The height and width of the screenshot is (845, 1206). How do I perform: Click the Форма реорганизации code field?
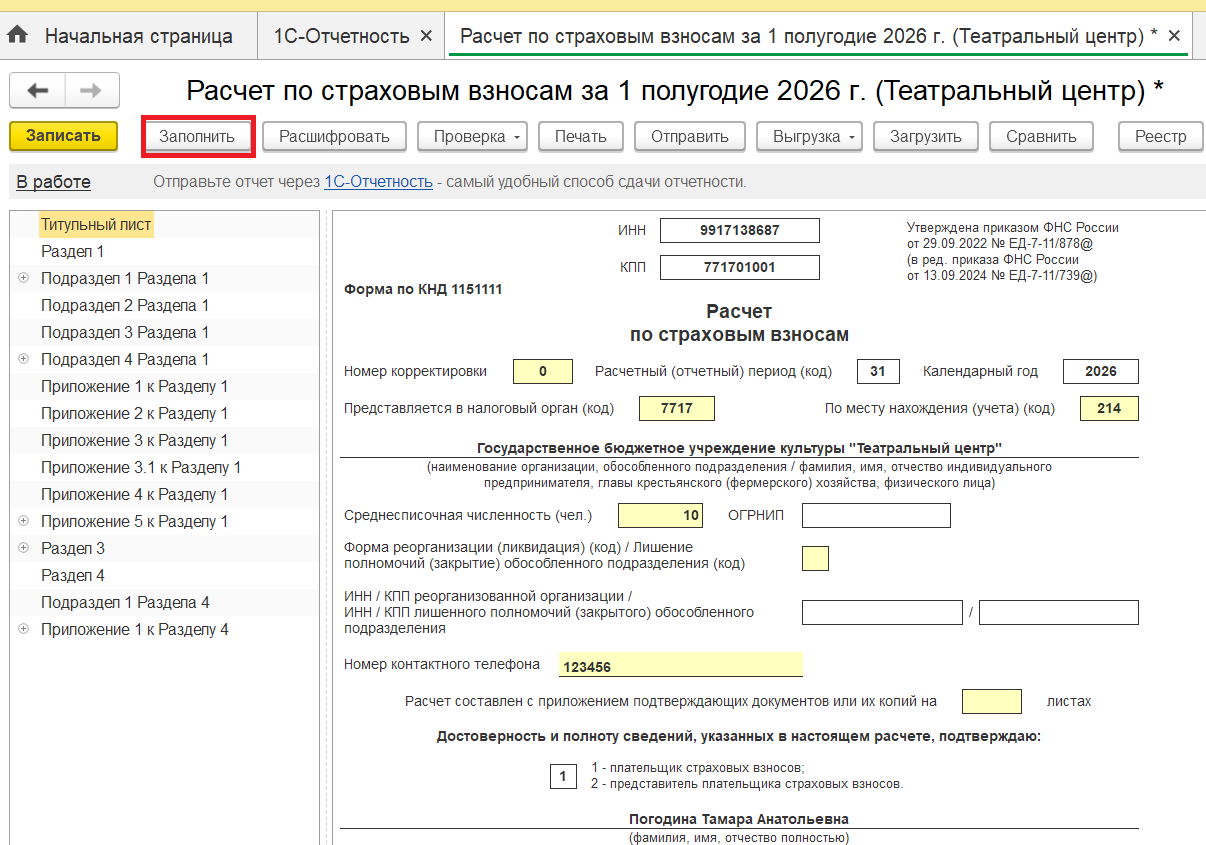tap(815, 558)
